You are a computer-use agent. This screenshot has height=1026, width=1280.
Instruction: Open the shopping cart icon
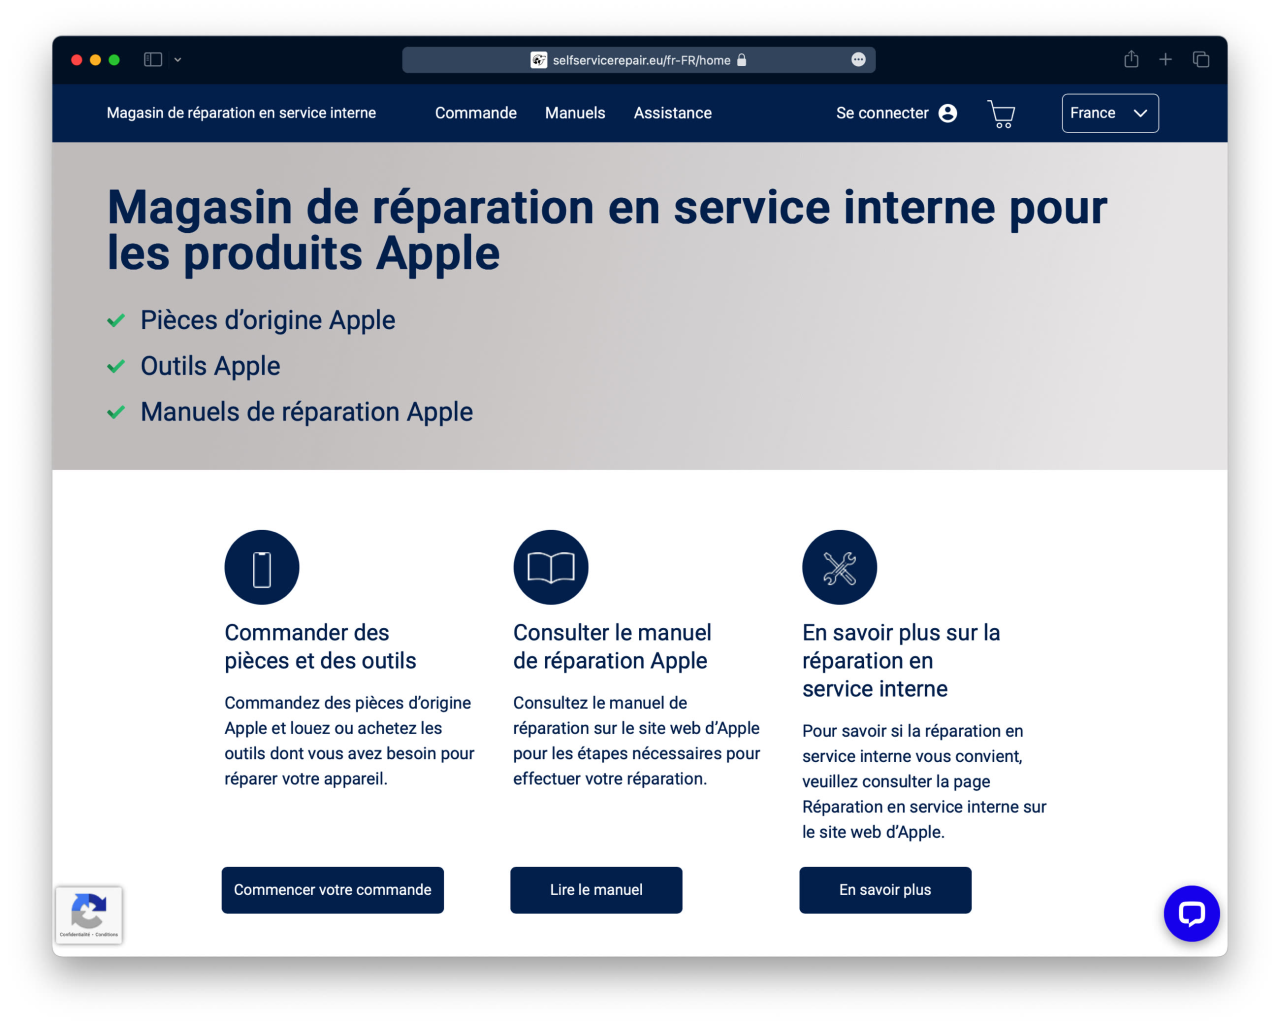point(1001,114)
